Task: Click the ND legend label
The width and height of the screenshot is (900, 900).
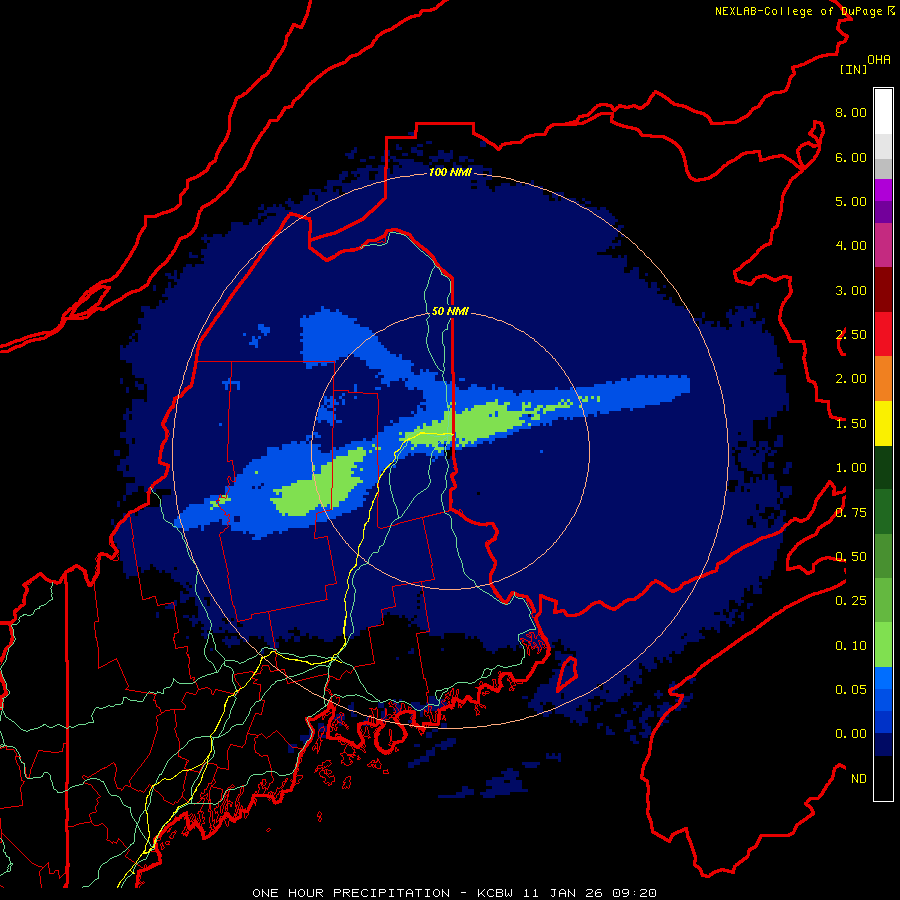Action: click(x=859, y=779)
